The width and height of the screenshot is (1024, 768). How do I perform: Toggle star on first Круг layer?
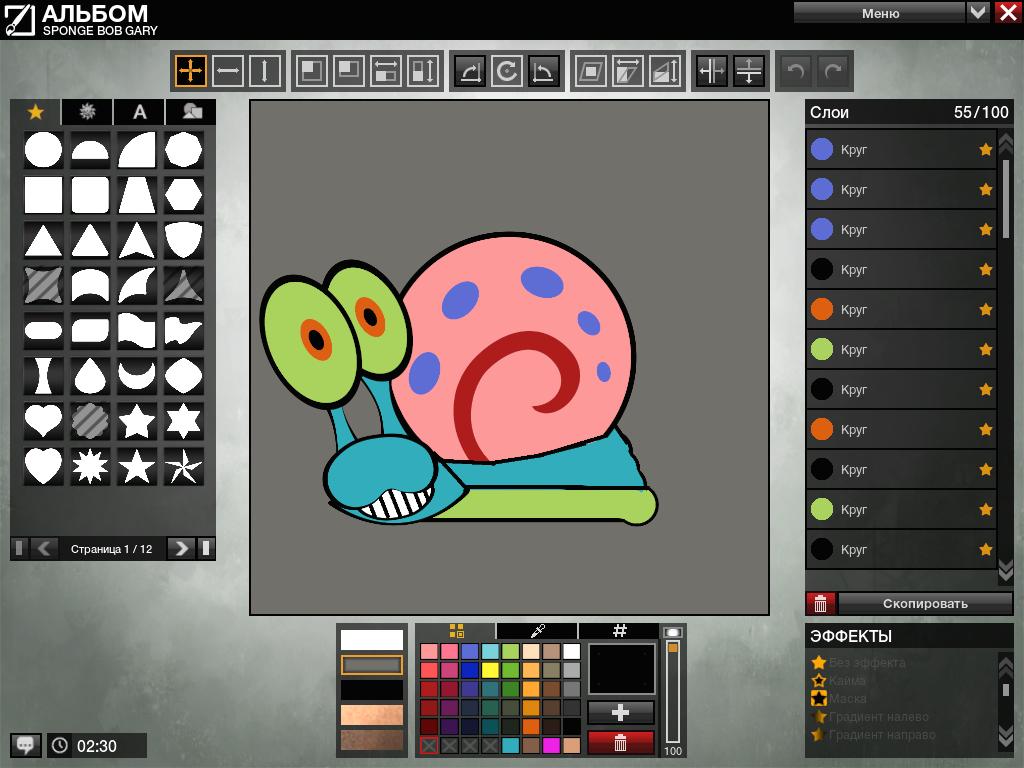(x=985, y=150)
